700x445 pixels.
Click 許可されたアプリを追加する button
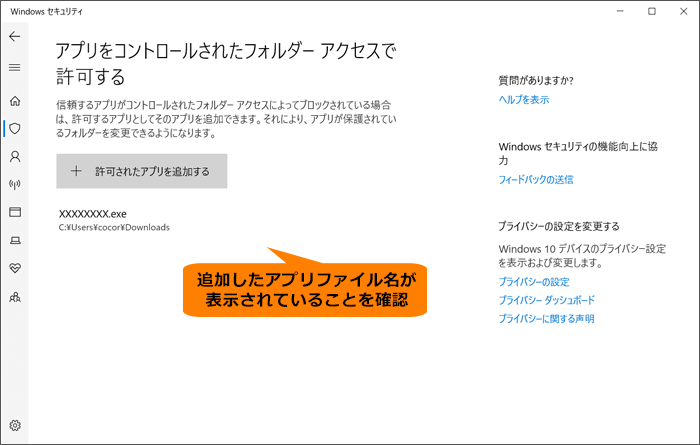(x=142, y=171)
